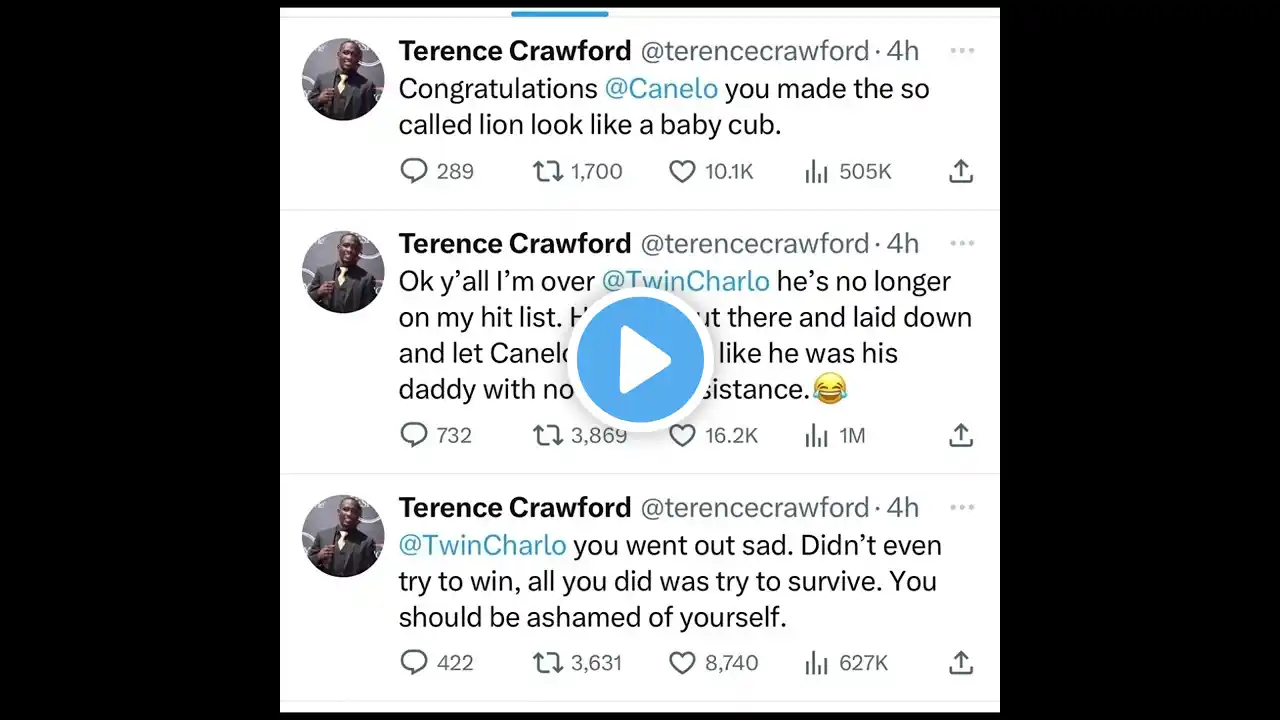Open more options on the third tweet
This screenshot has width=1280, height=720.
[x=962, y=507]
